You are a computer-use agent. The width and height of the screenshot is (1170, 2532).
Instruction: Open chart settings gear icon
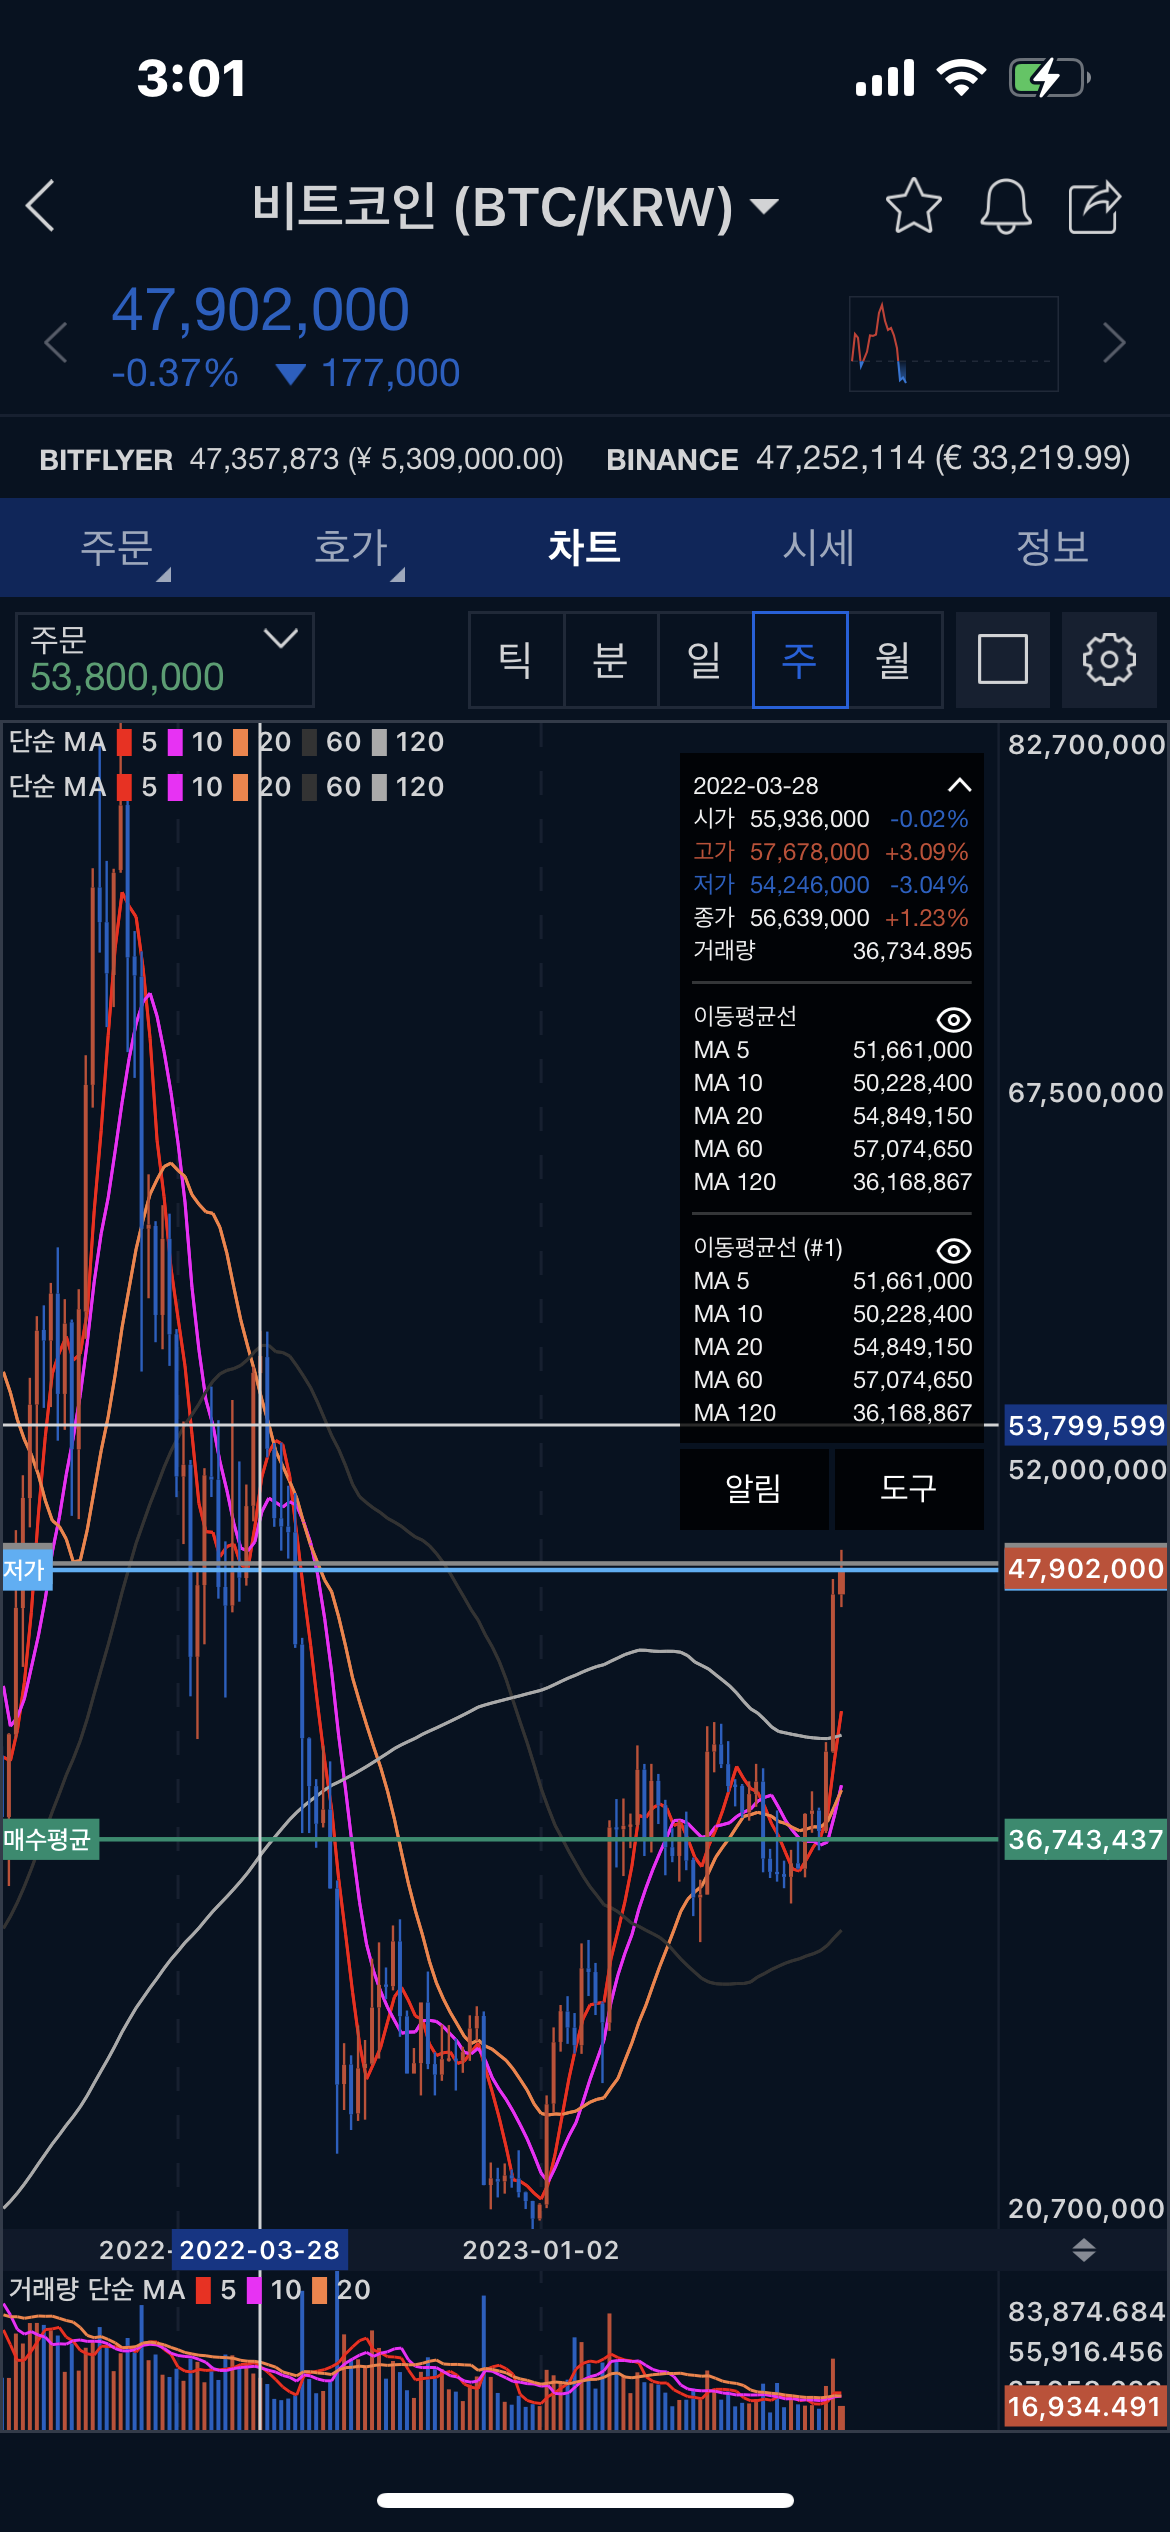point(1109,659)
